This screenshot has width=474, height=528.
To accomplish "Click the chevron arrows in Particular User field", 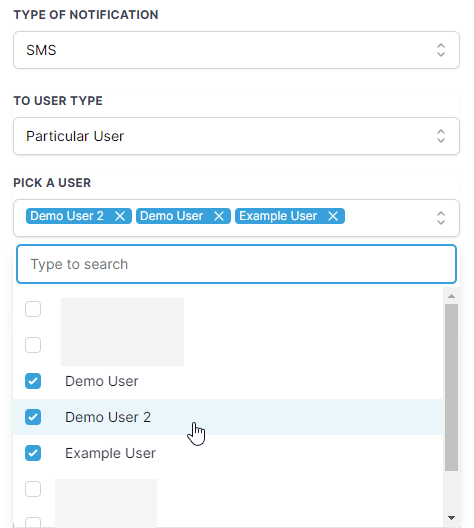I will (441, 136).
